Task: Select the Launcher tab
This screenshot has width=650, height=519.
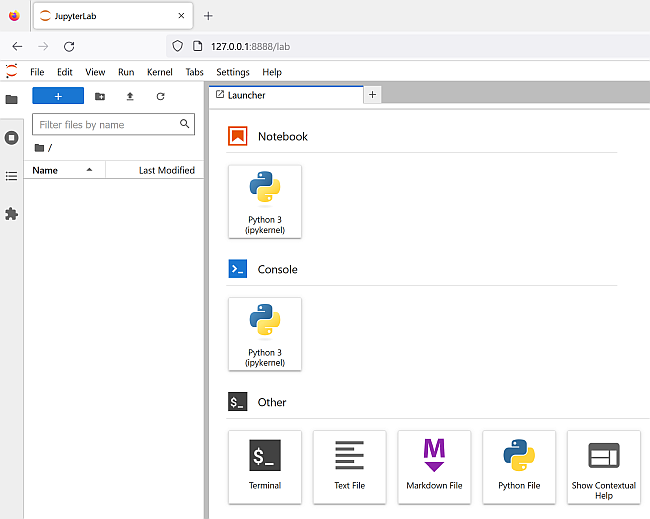Action: click(x=286, y=95)
